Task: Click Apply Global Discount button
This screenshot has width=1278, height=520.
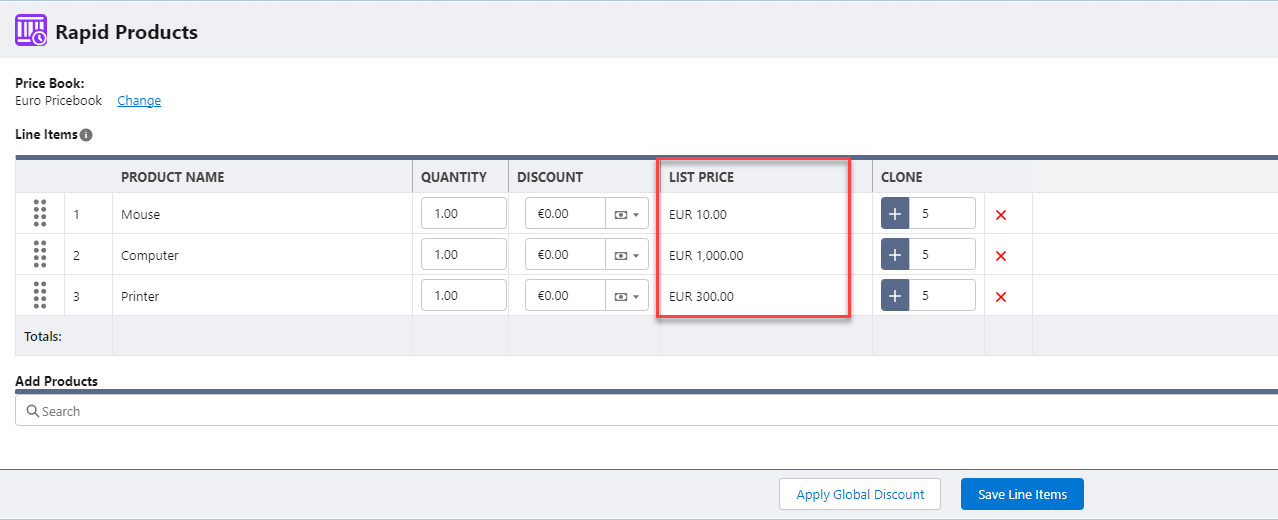Action: click(x=860, y=494)
